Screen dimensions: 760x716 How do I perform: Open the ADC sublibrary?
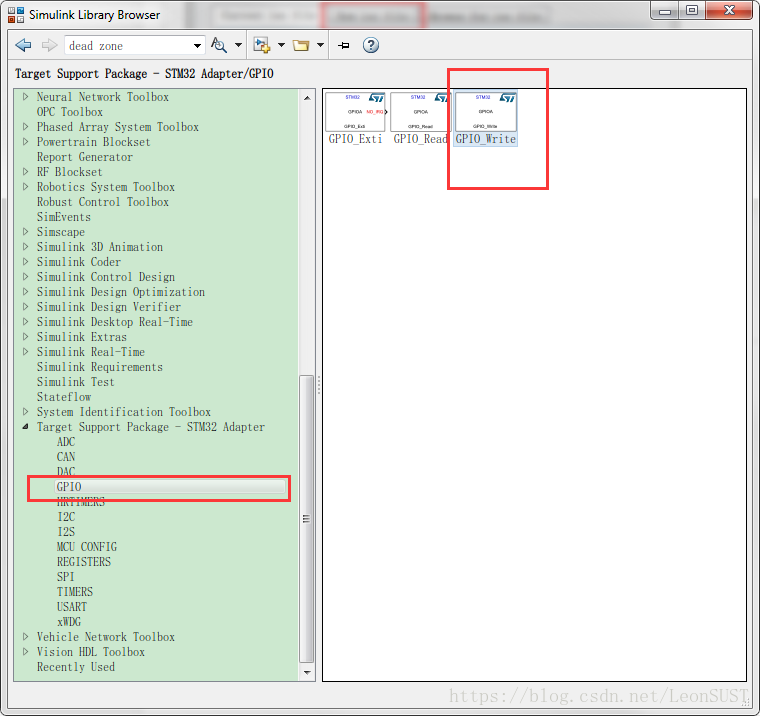66,442
